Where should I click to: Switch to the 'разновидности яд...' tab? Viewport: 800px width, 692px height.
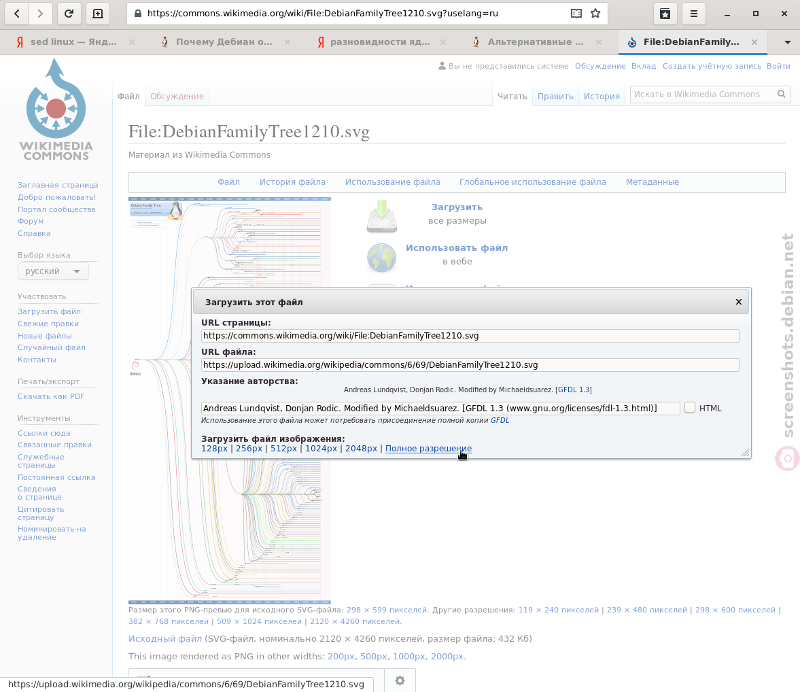[x=380, y=42]
